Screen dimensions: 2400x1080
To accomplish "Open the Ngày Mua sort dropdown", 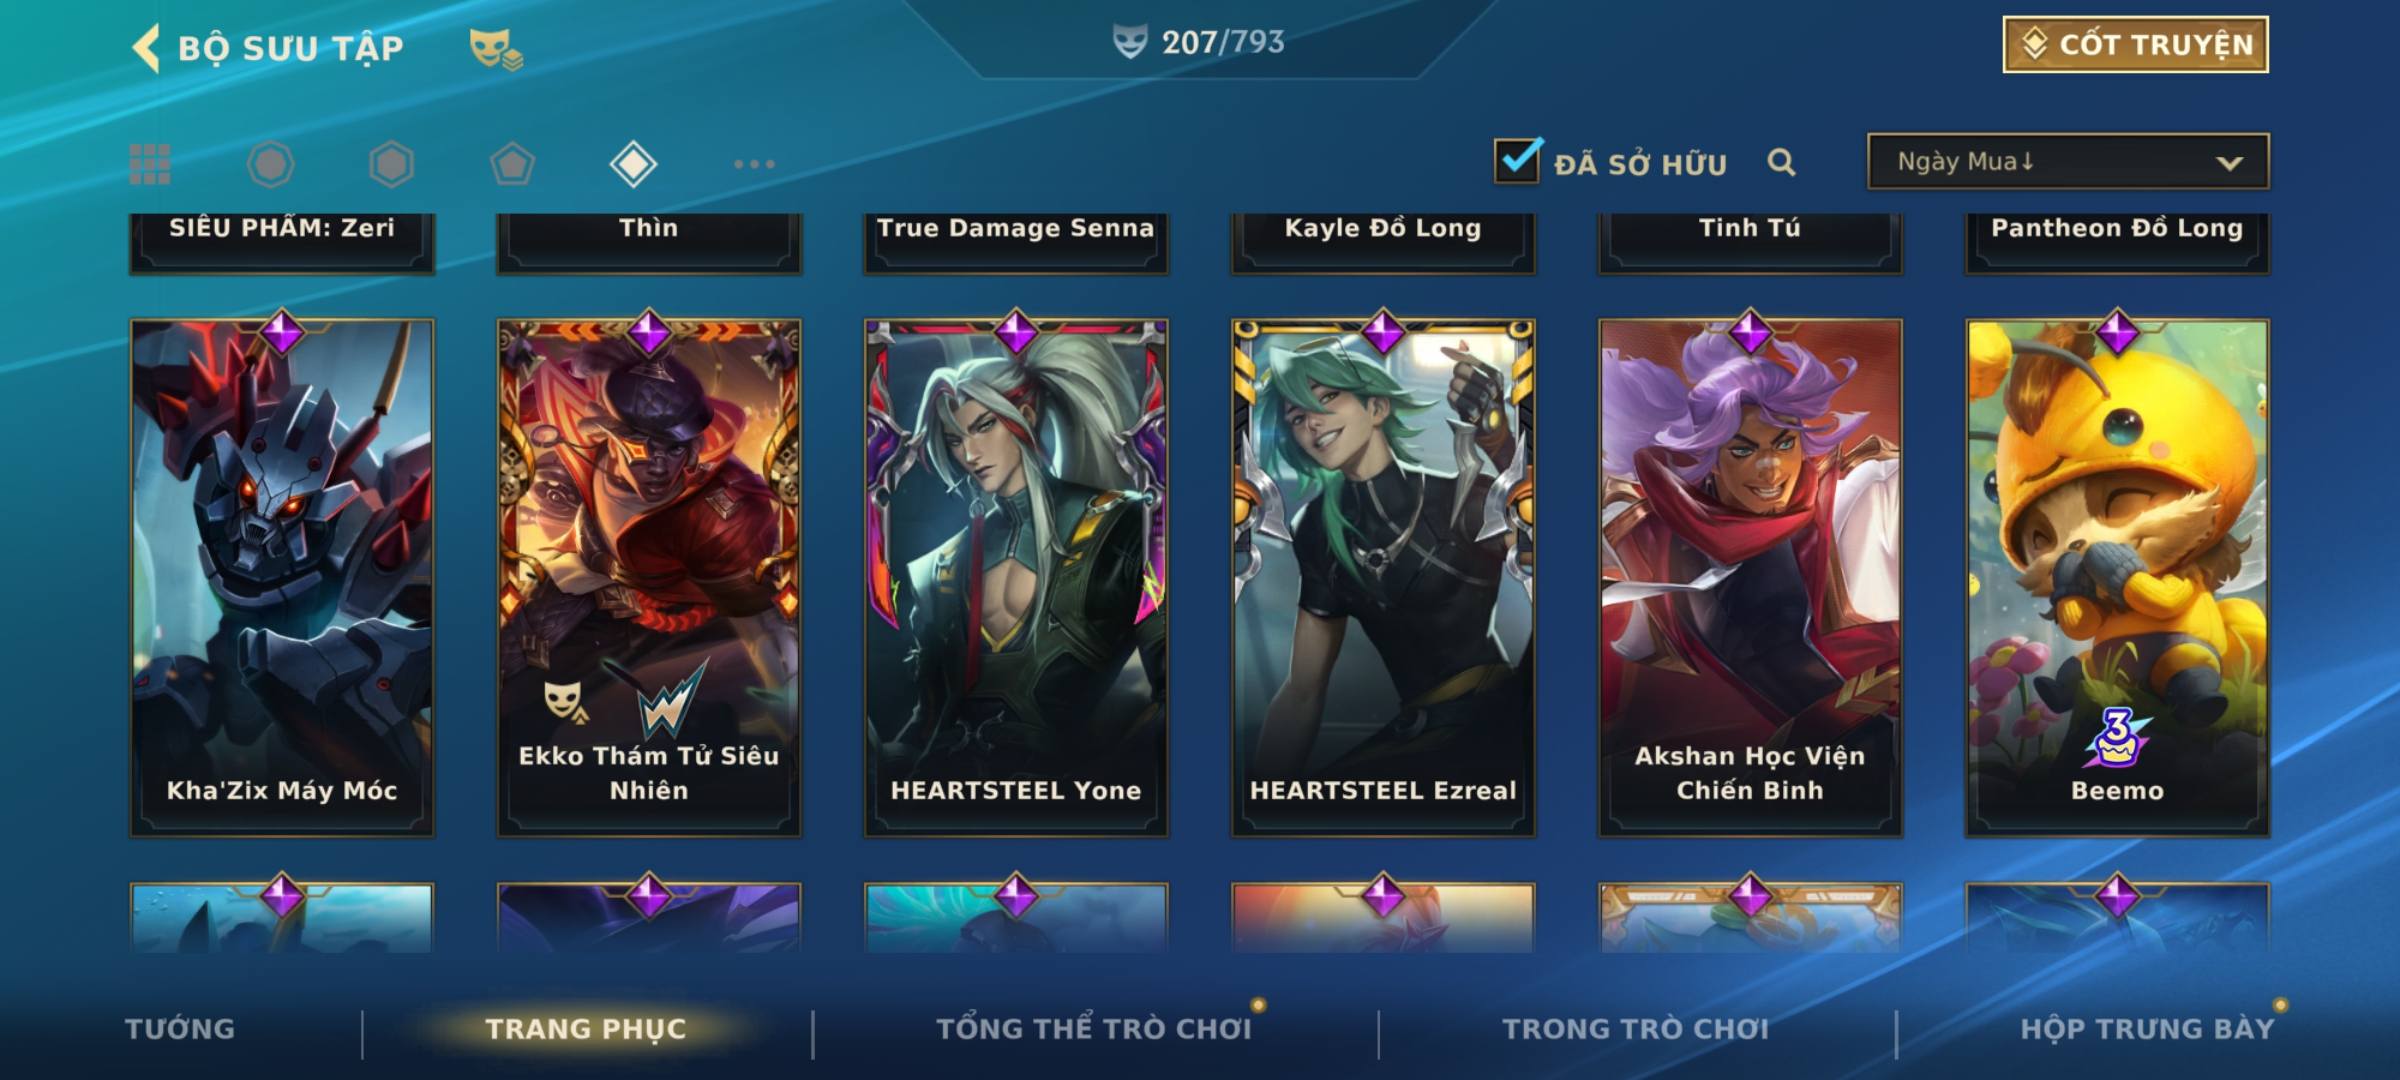I will coord(2068,161).
